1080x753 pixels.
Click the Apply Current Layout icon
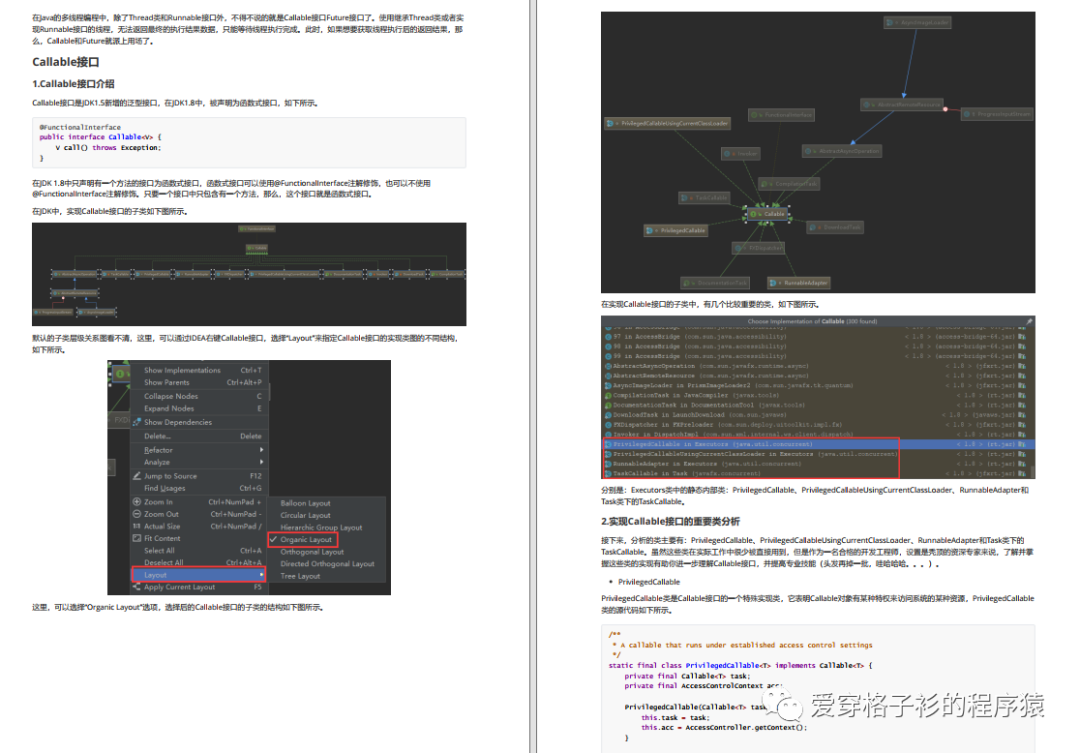click(136, 586)
